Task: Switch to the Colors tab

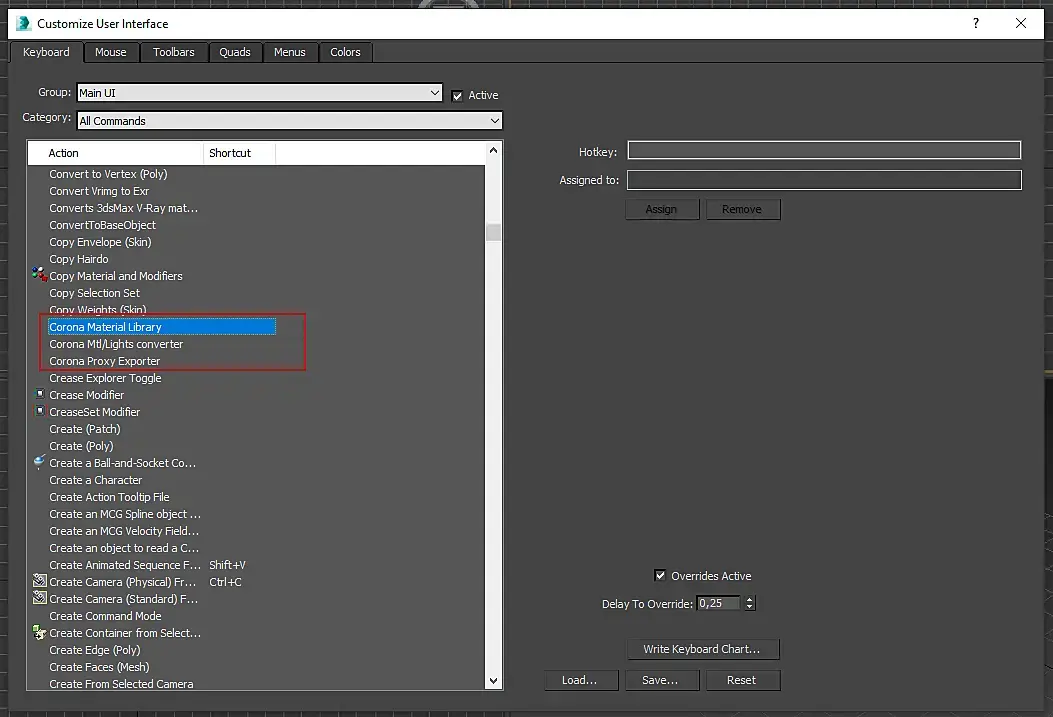Action: (x=345, y=52)
